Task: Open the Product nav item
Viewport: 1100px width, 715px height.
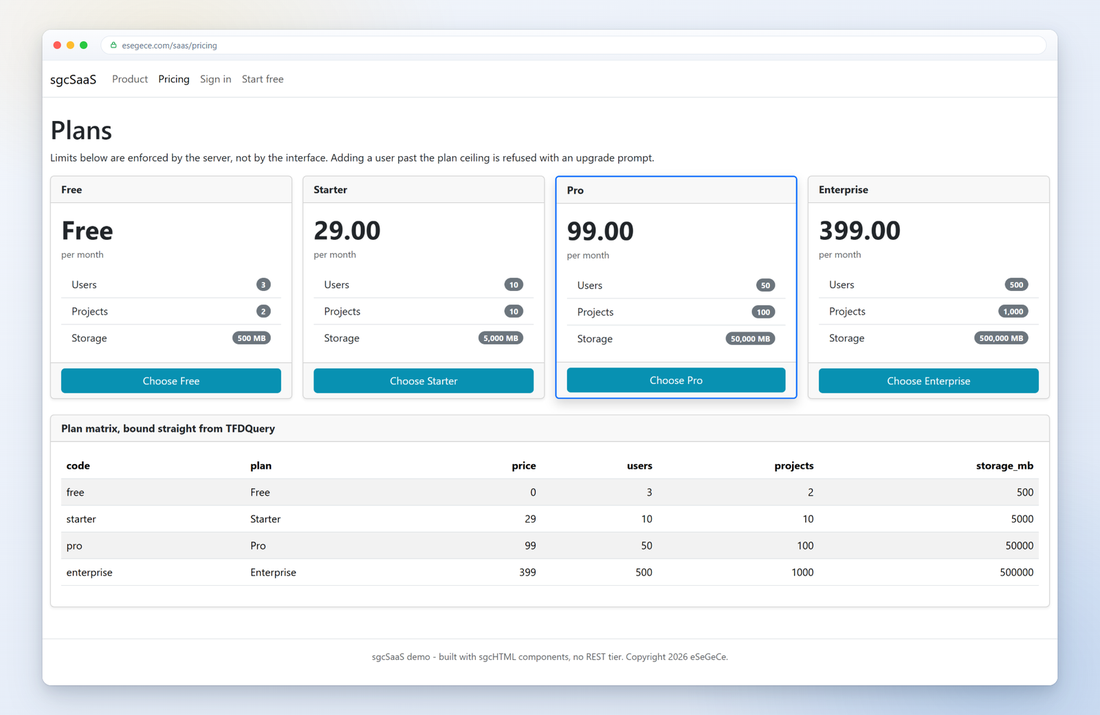Action: pos(130,79)
